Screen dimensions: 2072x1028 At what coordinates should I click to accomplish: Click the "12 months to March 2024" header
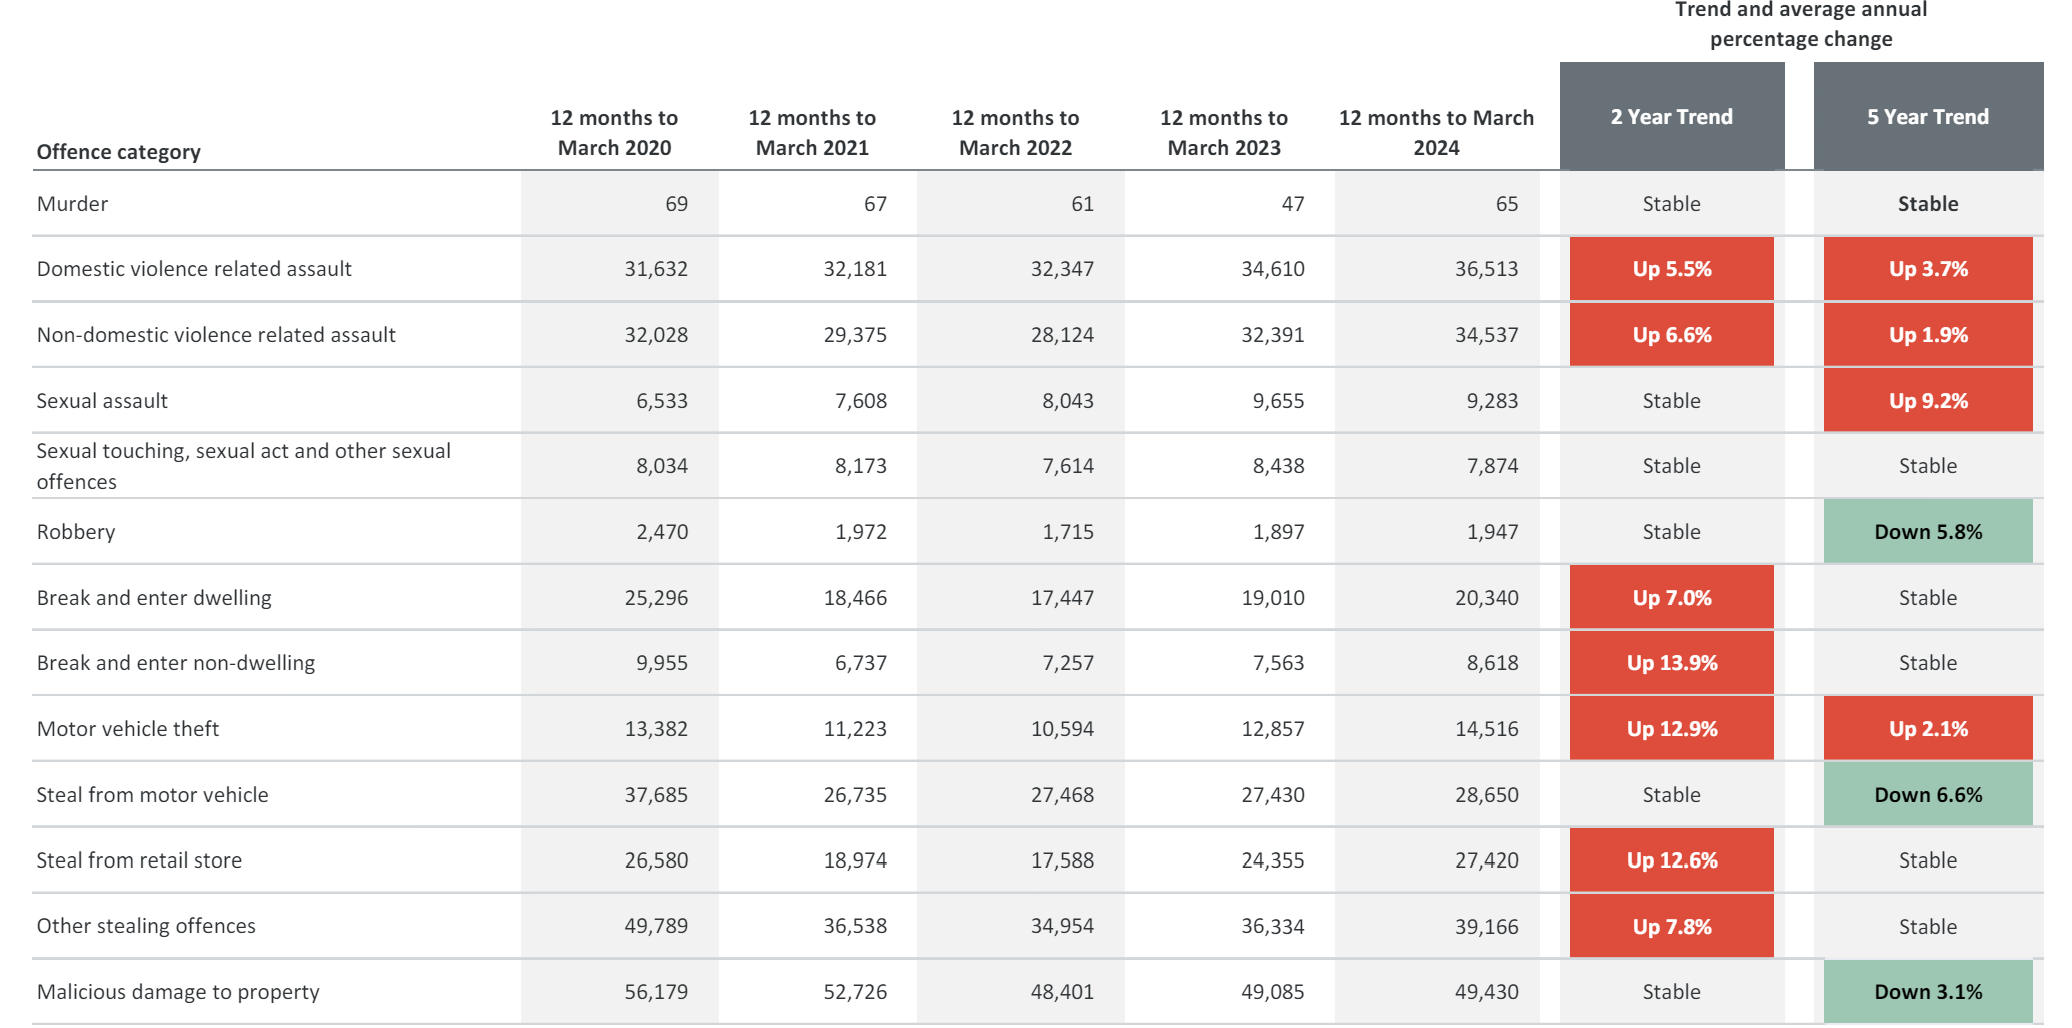click(x=1436, y=133)
